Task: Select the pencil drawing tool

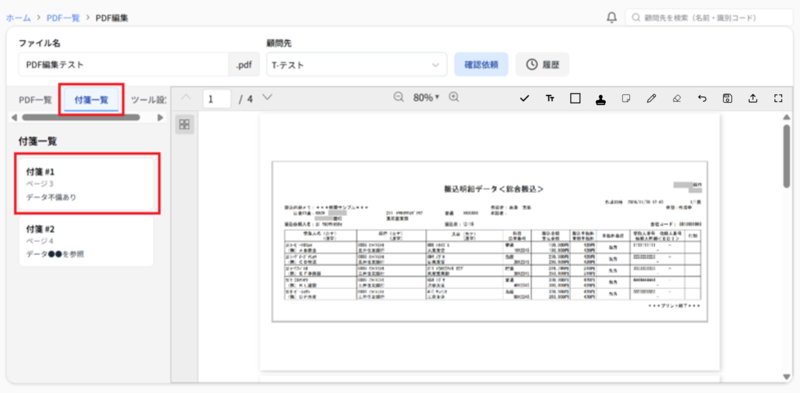Action: click(652, 99)
